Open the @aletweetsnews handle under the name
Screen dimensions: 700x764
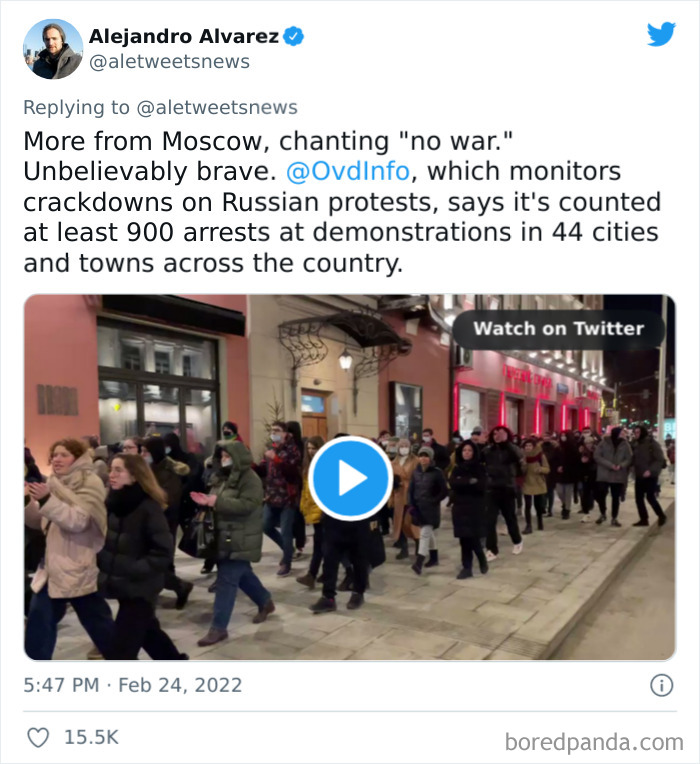click(170, 62)
